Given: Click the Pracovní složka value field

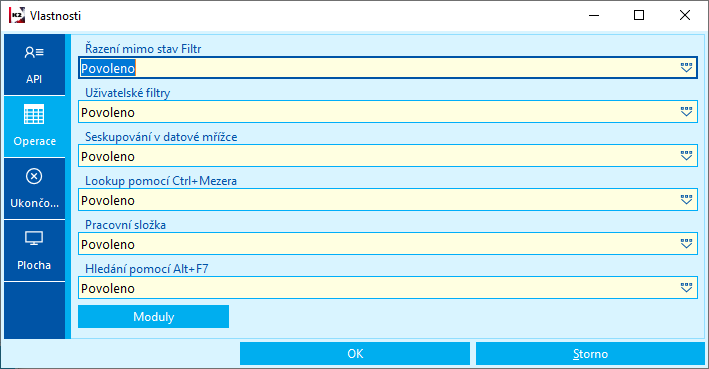Looking at the screenshot, I should [388, 244].
